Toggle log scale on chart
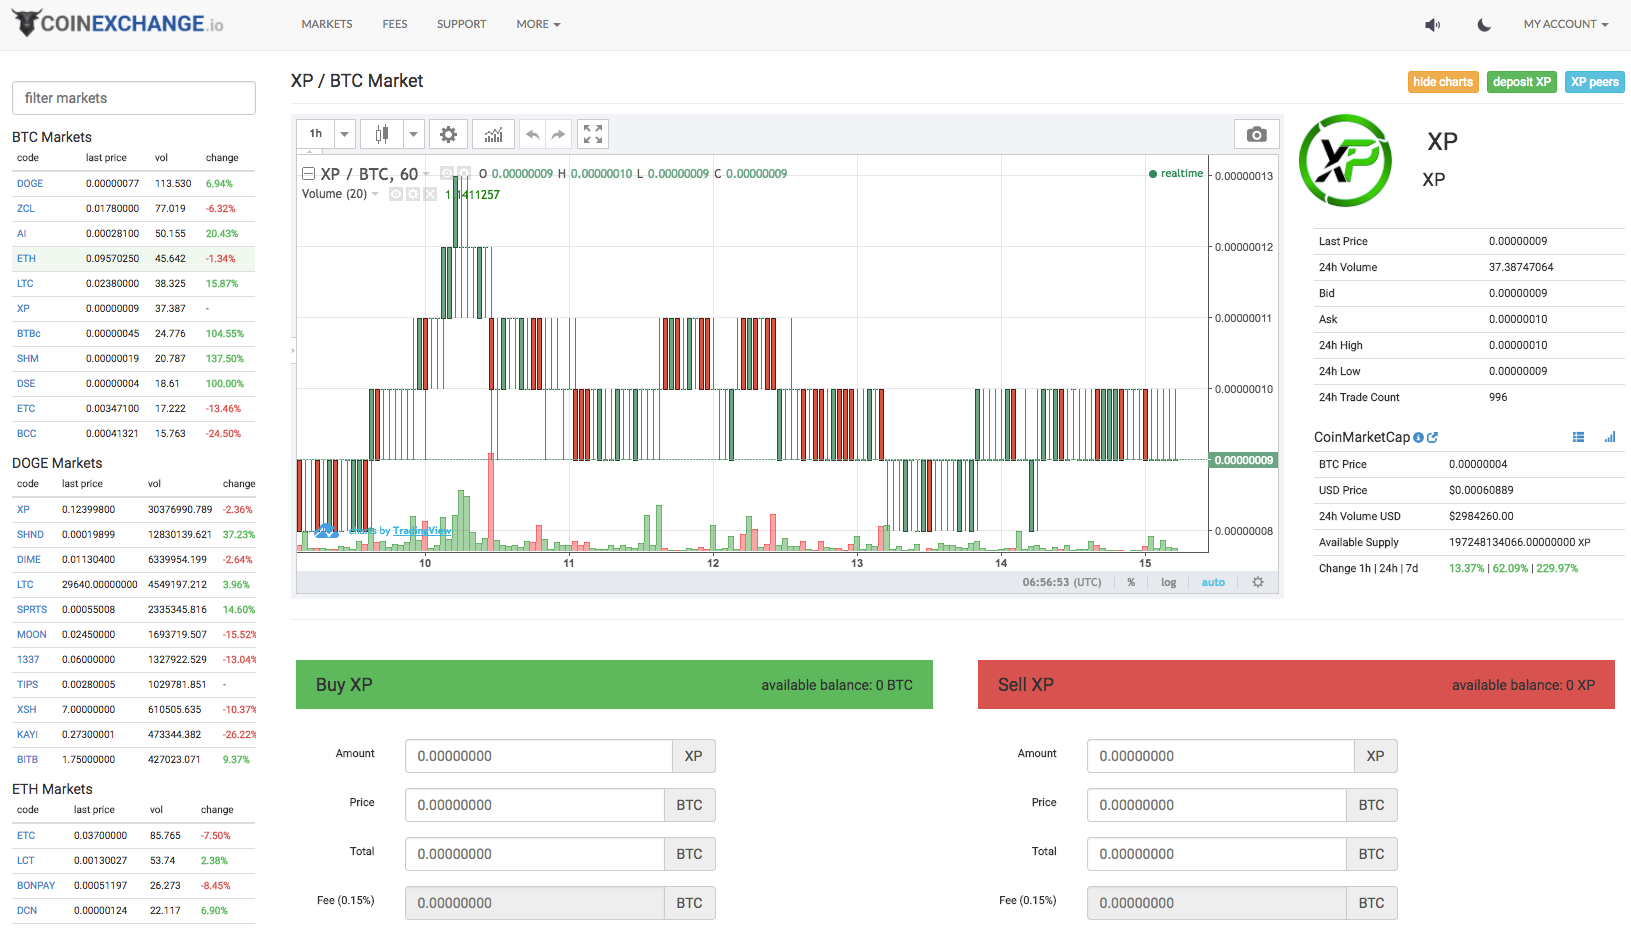 [x=1168, y=582]
